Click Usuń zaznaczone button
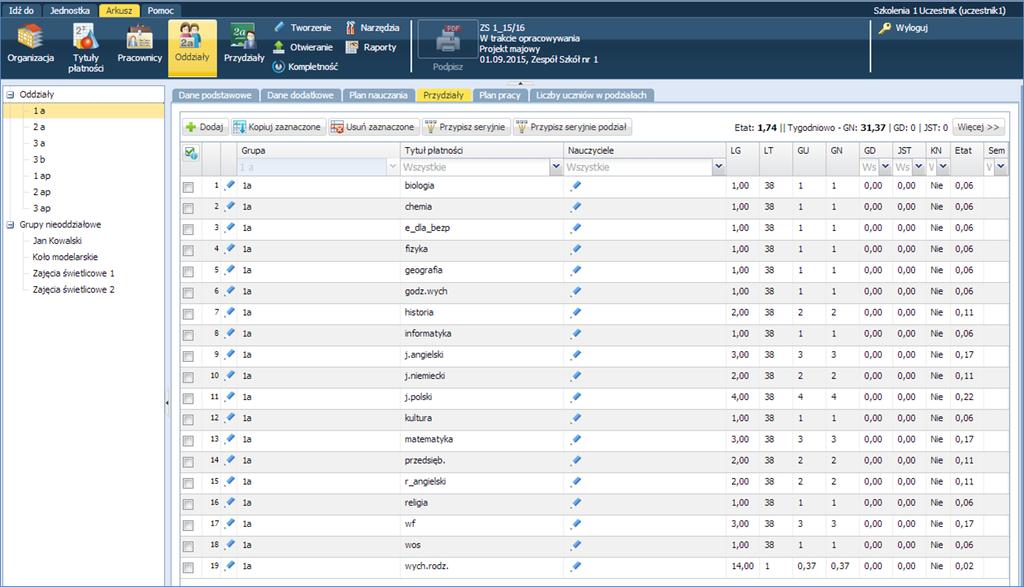This screenshot has height=587, width=1024. click(x=373, y=127)
